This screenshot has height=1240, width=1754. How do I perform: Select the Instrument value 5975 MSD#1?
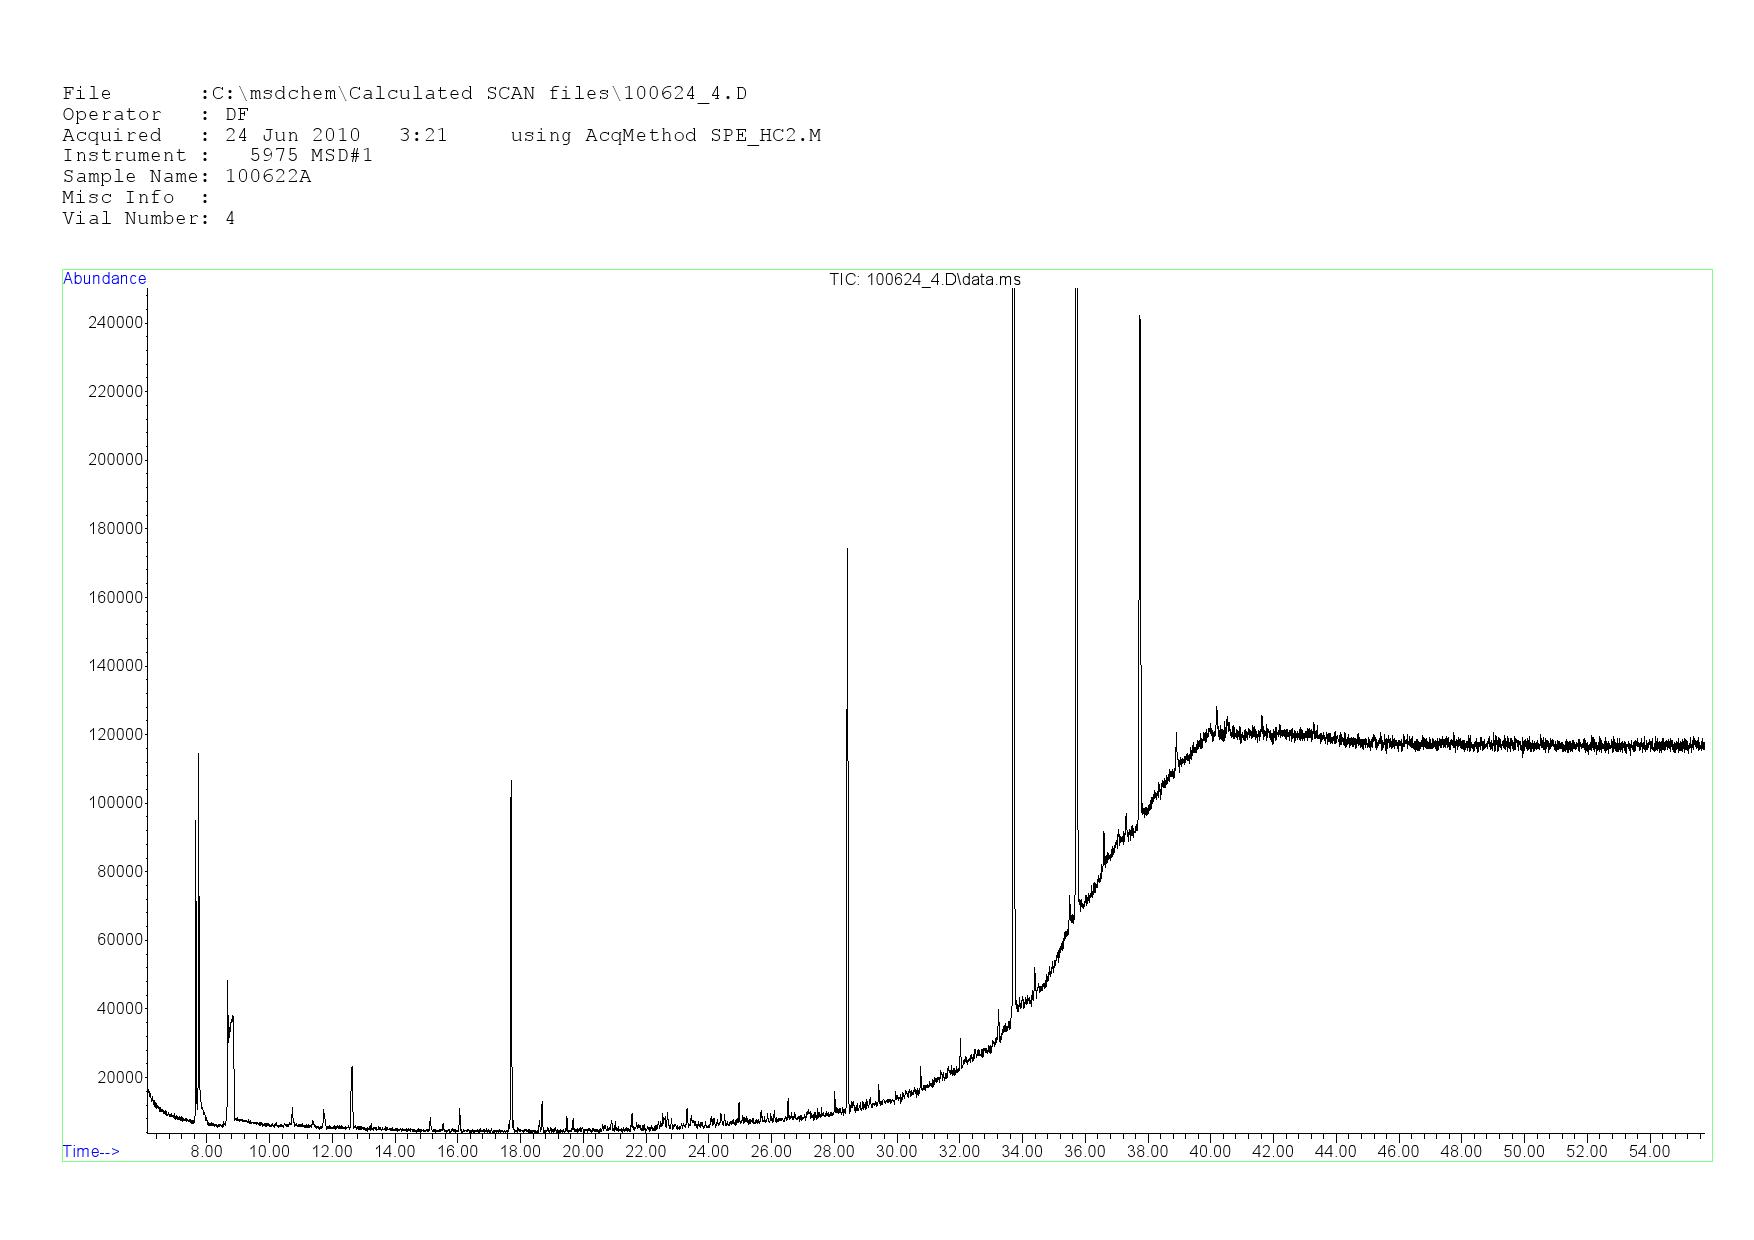pyautogui.click(x=311, y=156)
